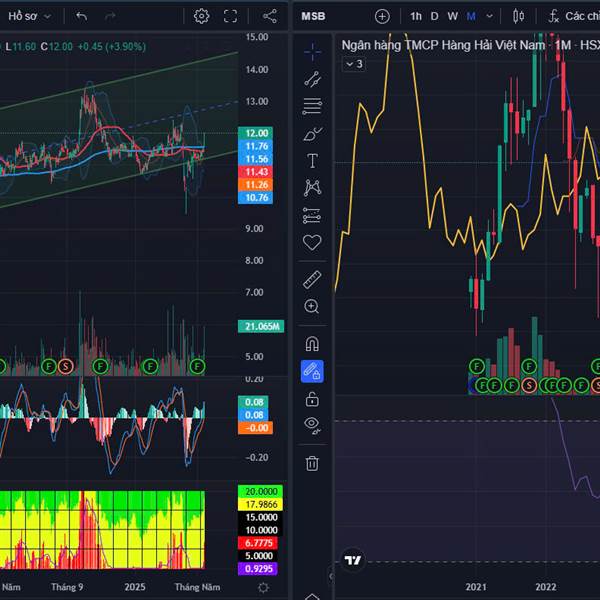Toggle magnet mode

pos(312,344)
